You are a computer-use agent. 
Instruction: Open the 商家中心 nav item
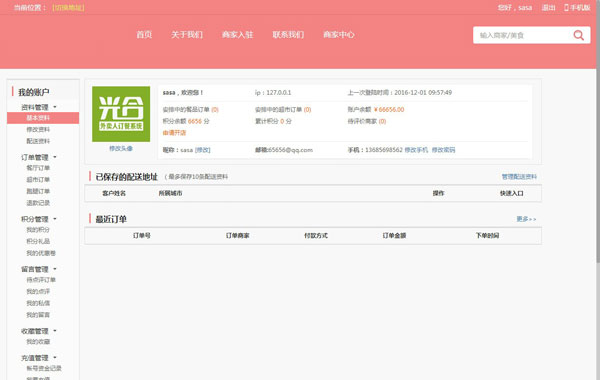tap(339, 35)
